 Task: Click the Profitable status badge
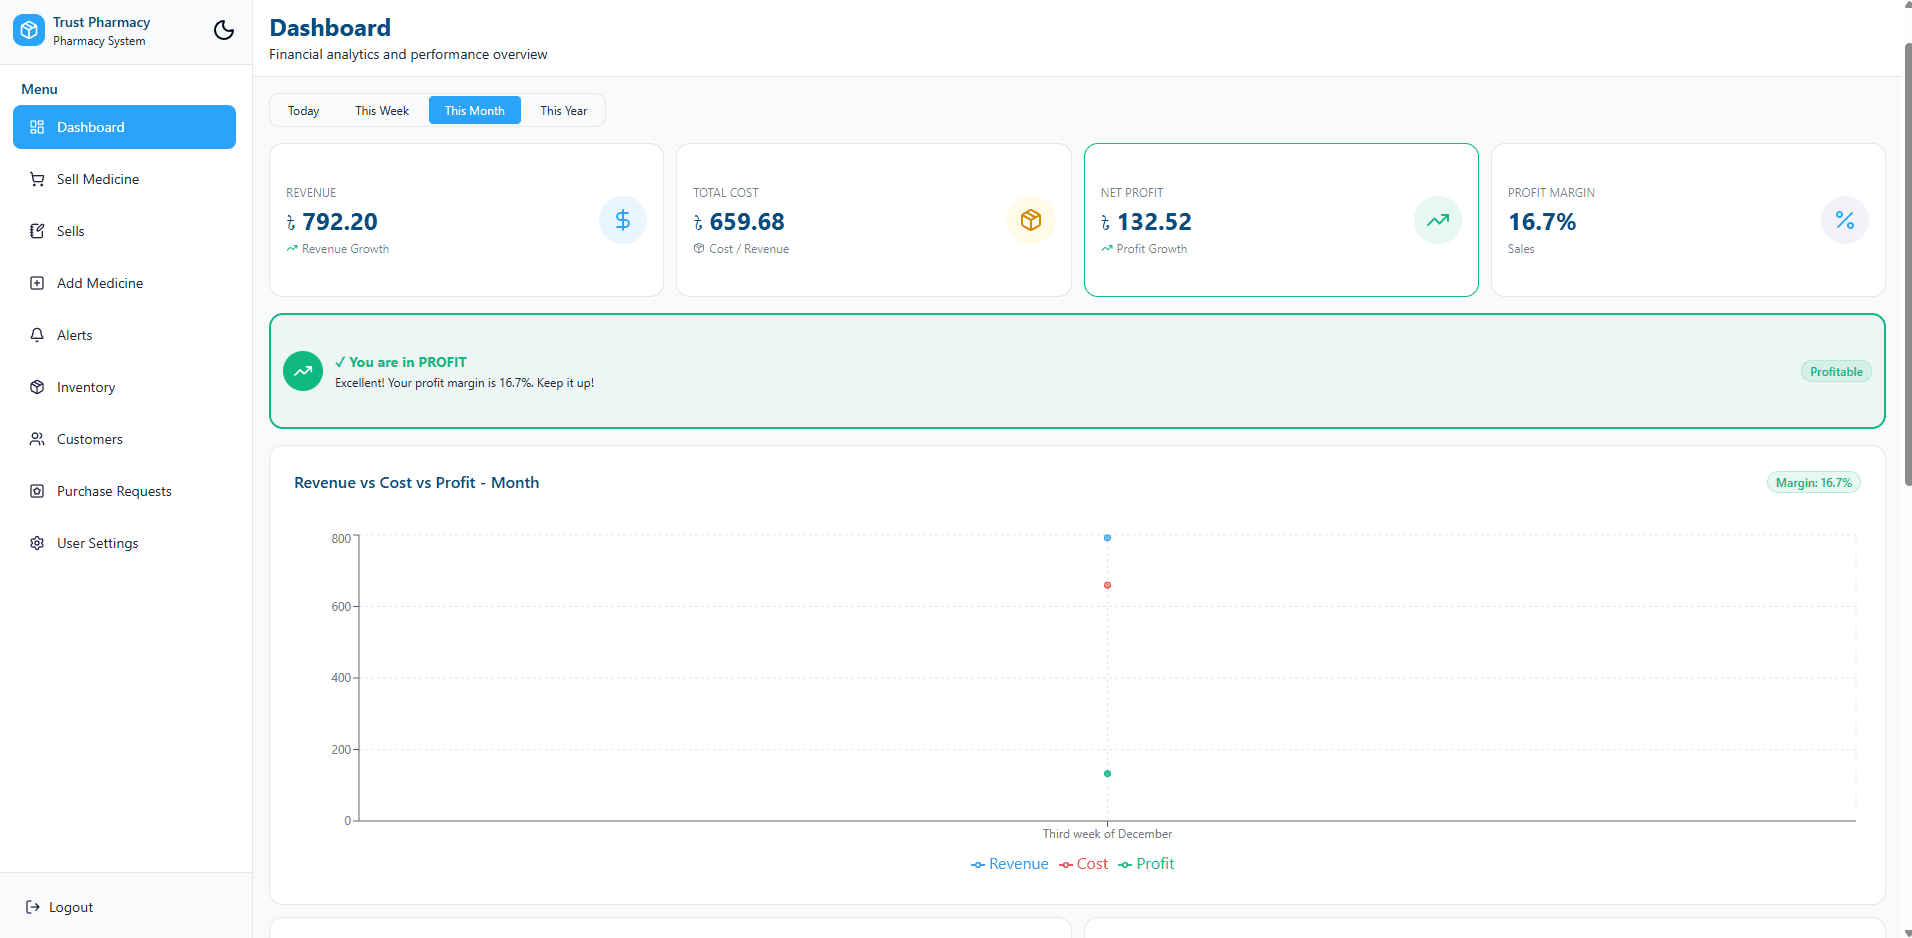click(1835, 371)
